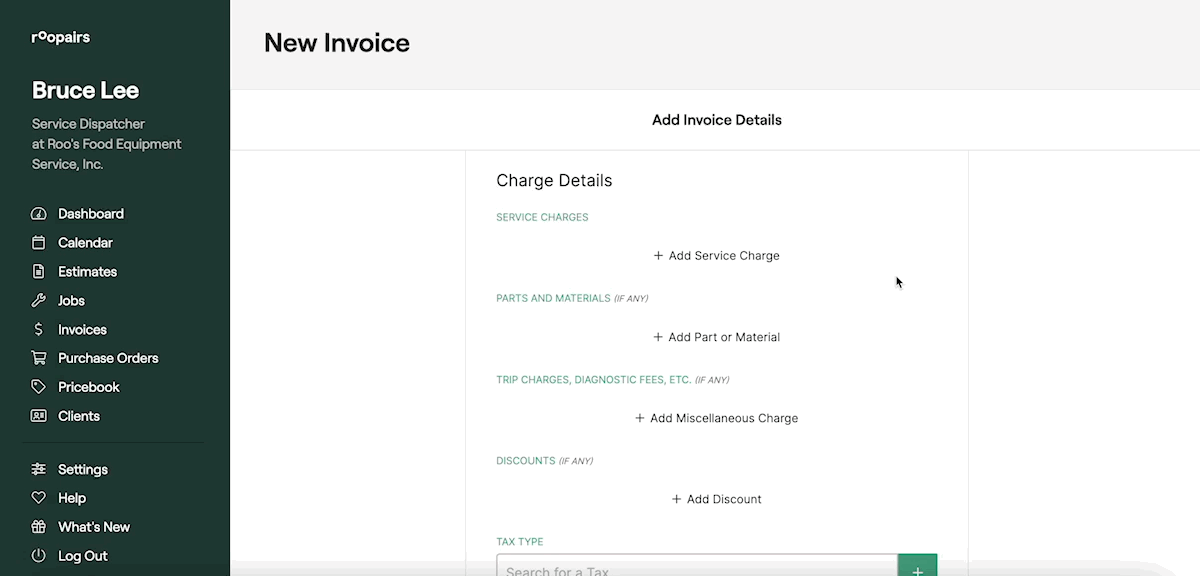This screenshot has width=1200, height=576.
Task: Click Add Discount link
Action: (716, 499)
